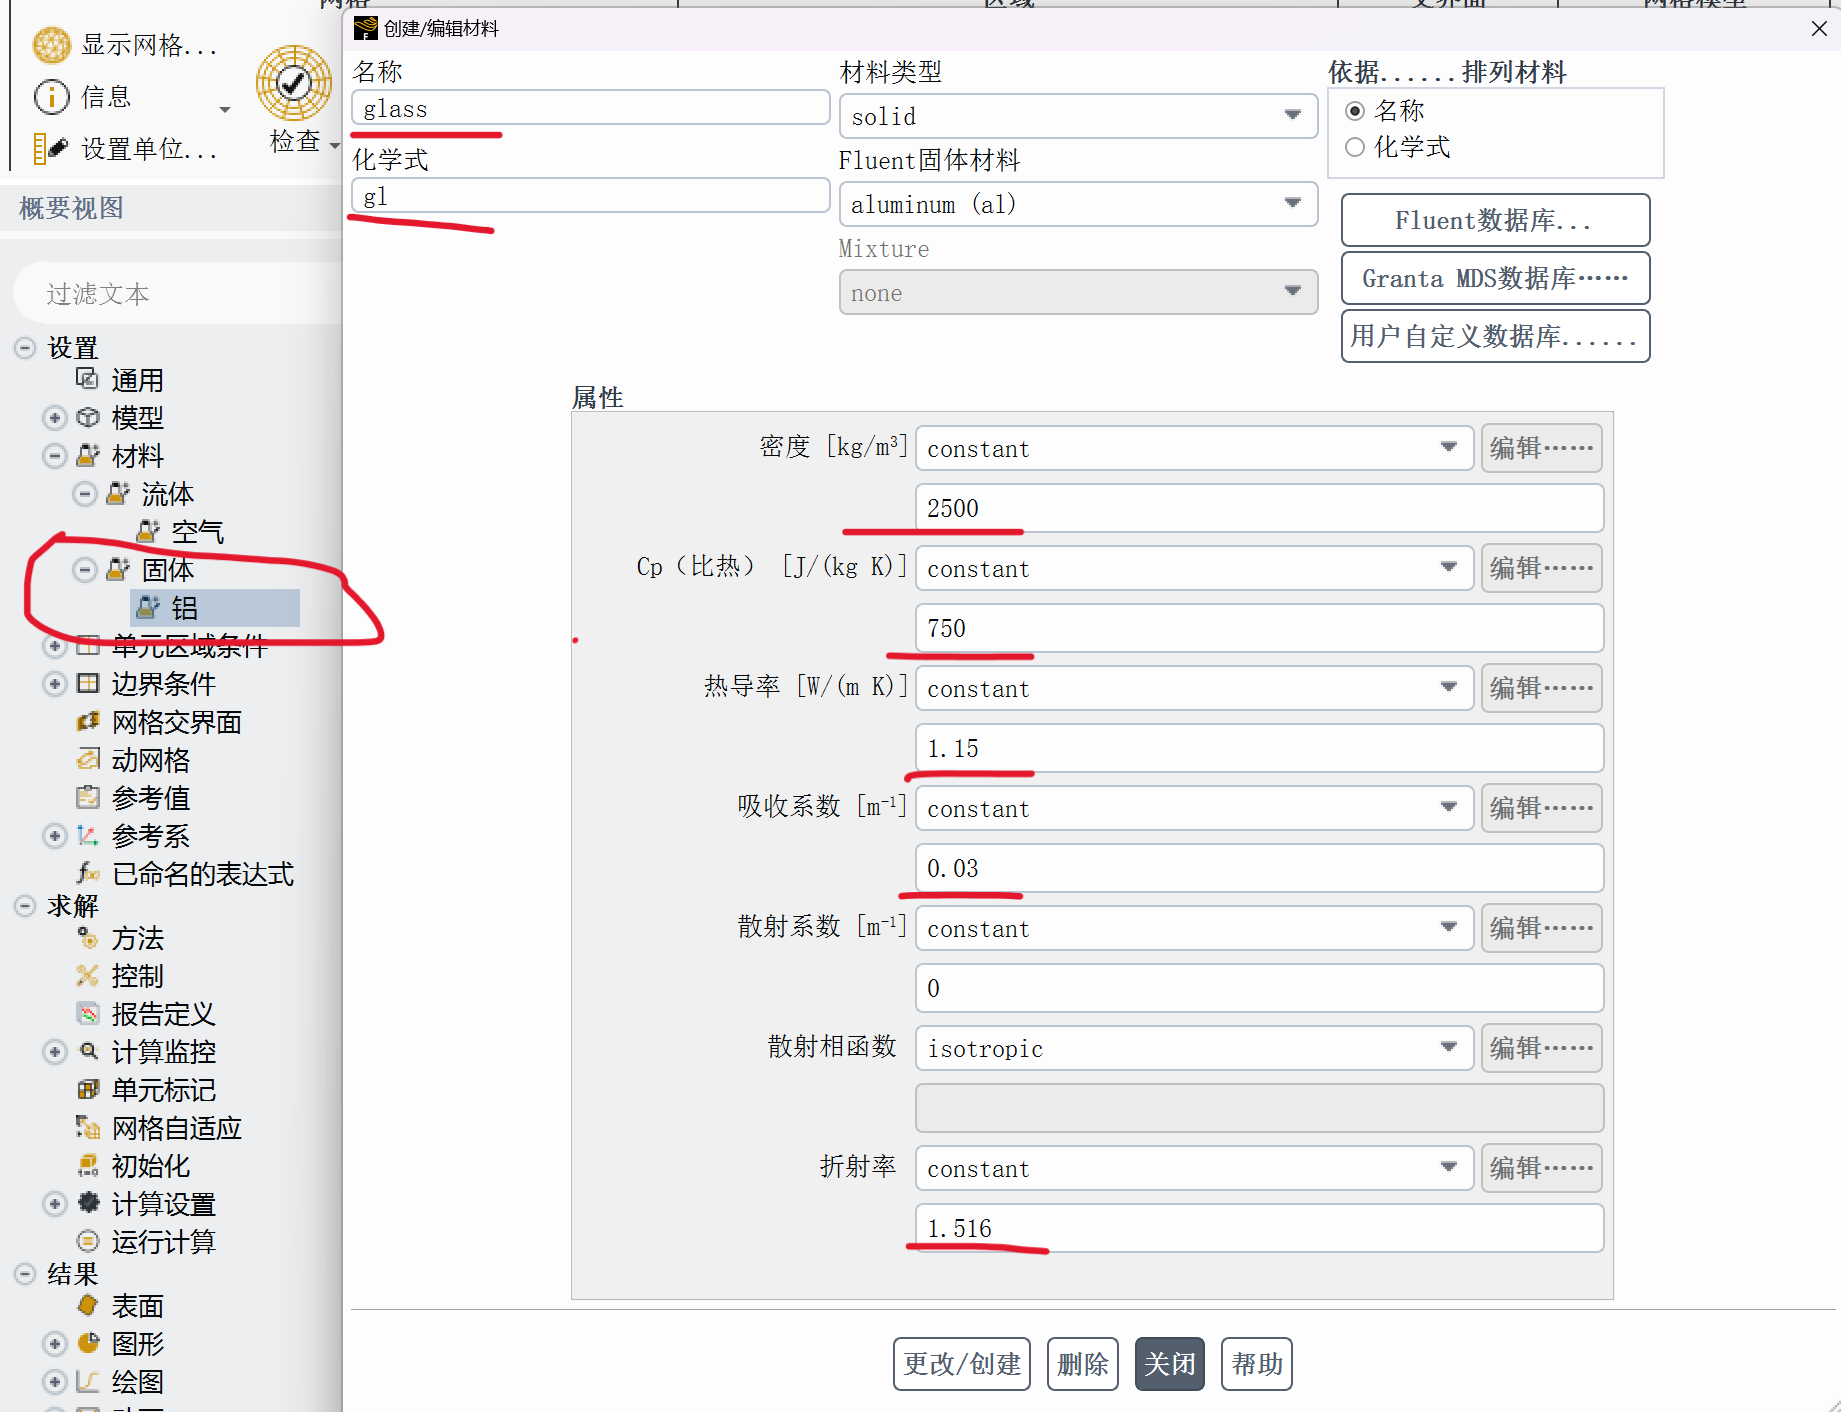Open the 密度 constant method dropdown
Screen dimensions: 1841x1412
point(1194,448)
